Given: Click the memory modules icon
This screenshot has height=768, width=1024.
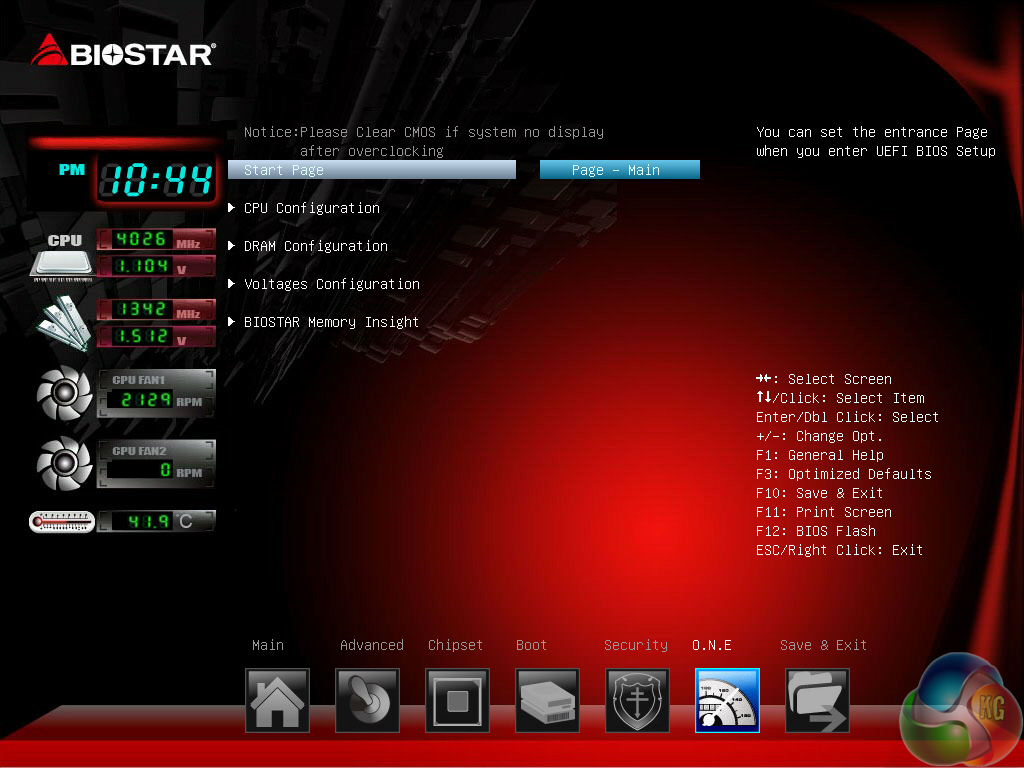Looking at the screenshot, I should click(x=63, y=323).
